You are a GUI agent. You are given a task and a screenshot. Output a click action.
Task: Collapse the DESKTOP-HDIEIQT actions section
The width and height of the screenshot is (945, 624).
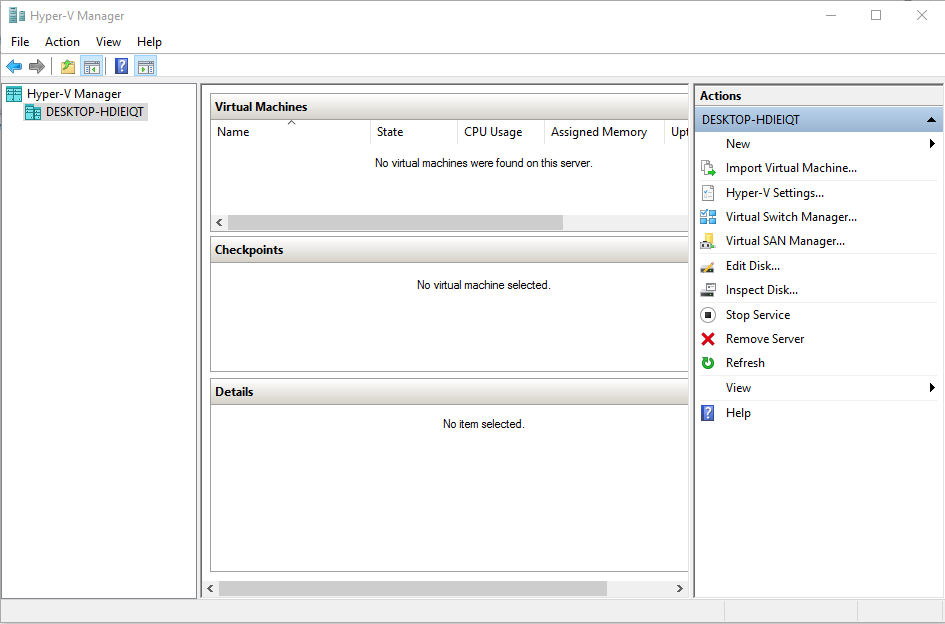click(x=931, y=120)
